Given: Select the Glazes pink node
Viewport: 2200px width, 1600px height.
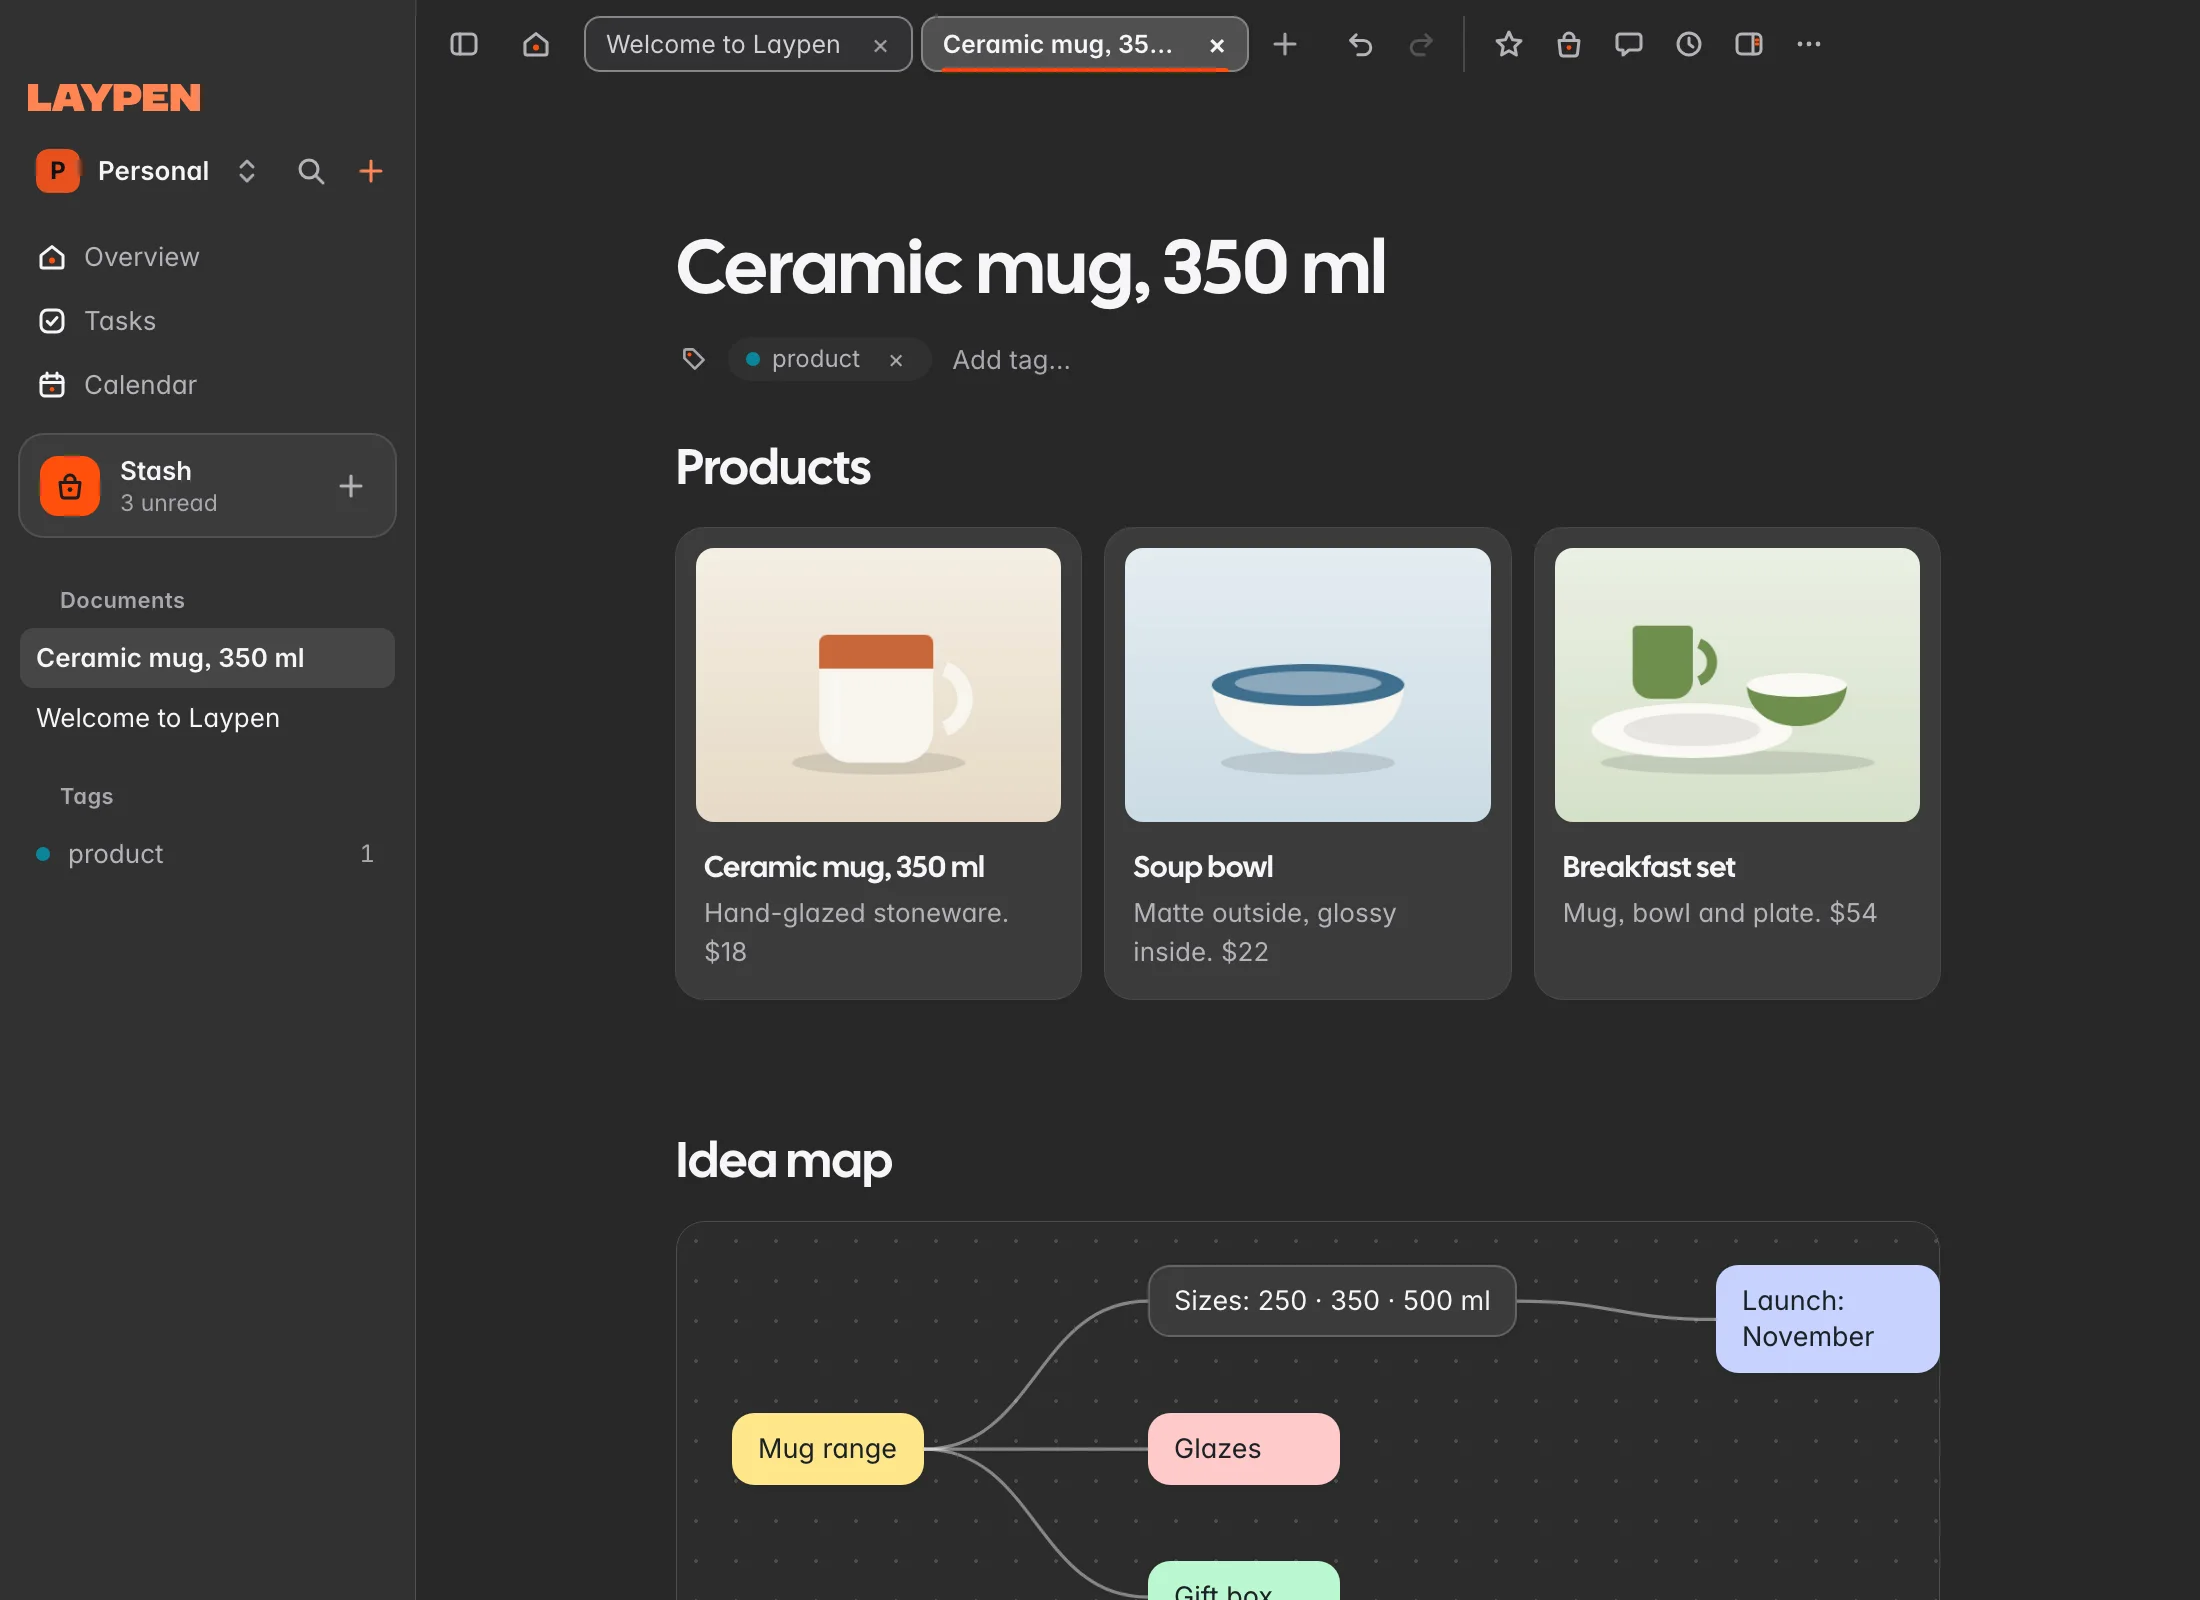Looking at the screenshot, I should coord(1243,1449).
